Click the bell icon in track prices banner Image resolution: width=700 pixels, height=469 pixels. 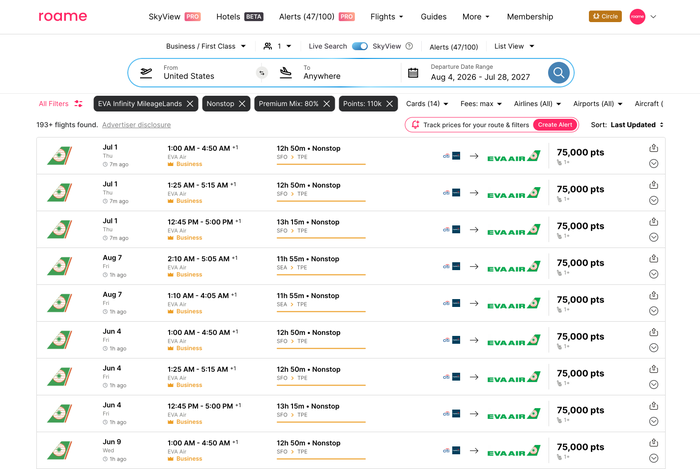[x=415, y=125]
